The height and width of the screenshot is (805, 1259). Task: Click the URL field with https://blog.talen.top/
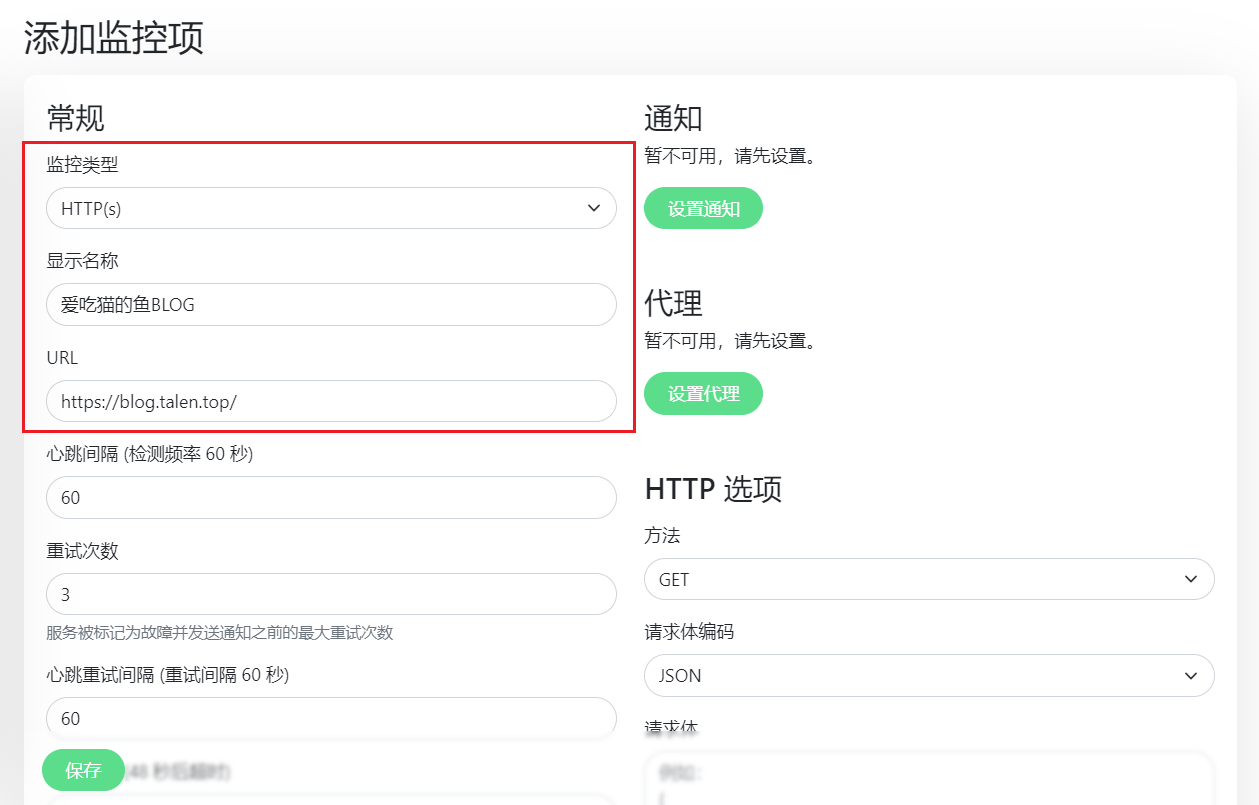point(331,401)
